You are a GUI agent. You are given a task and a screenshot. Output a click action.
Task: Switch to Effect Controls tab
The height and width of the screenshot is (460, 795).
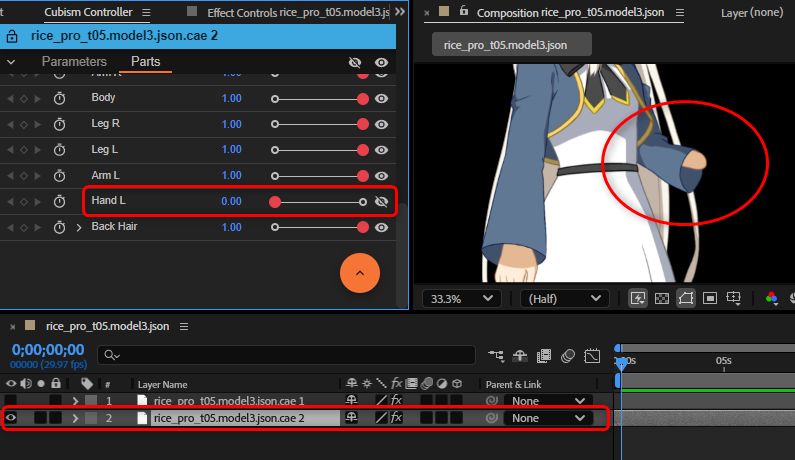[x=298, y=13]
